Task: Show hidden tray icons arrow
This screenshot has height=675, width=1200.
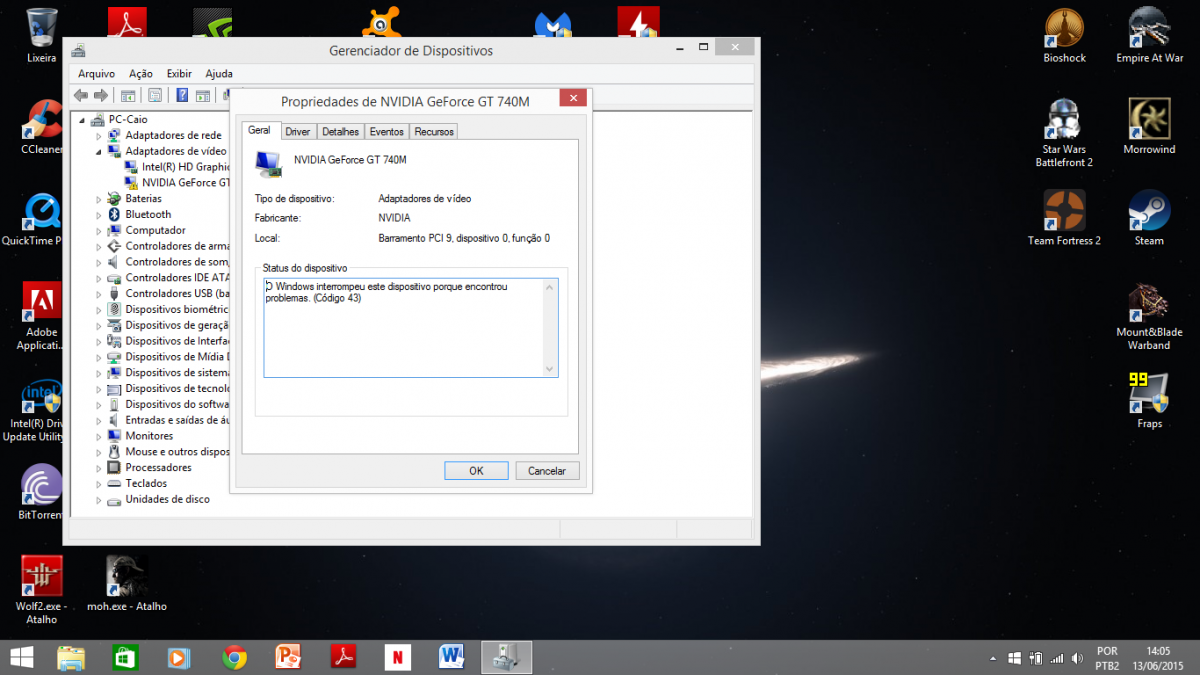Action: pos(993,658)
